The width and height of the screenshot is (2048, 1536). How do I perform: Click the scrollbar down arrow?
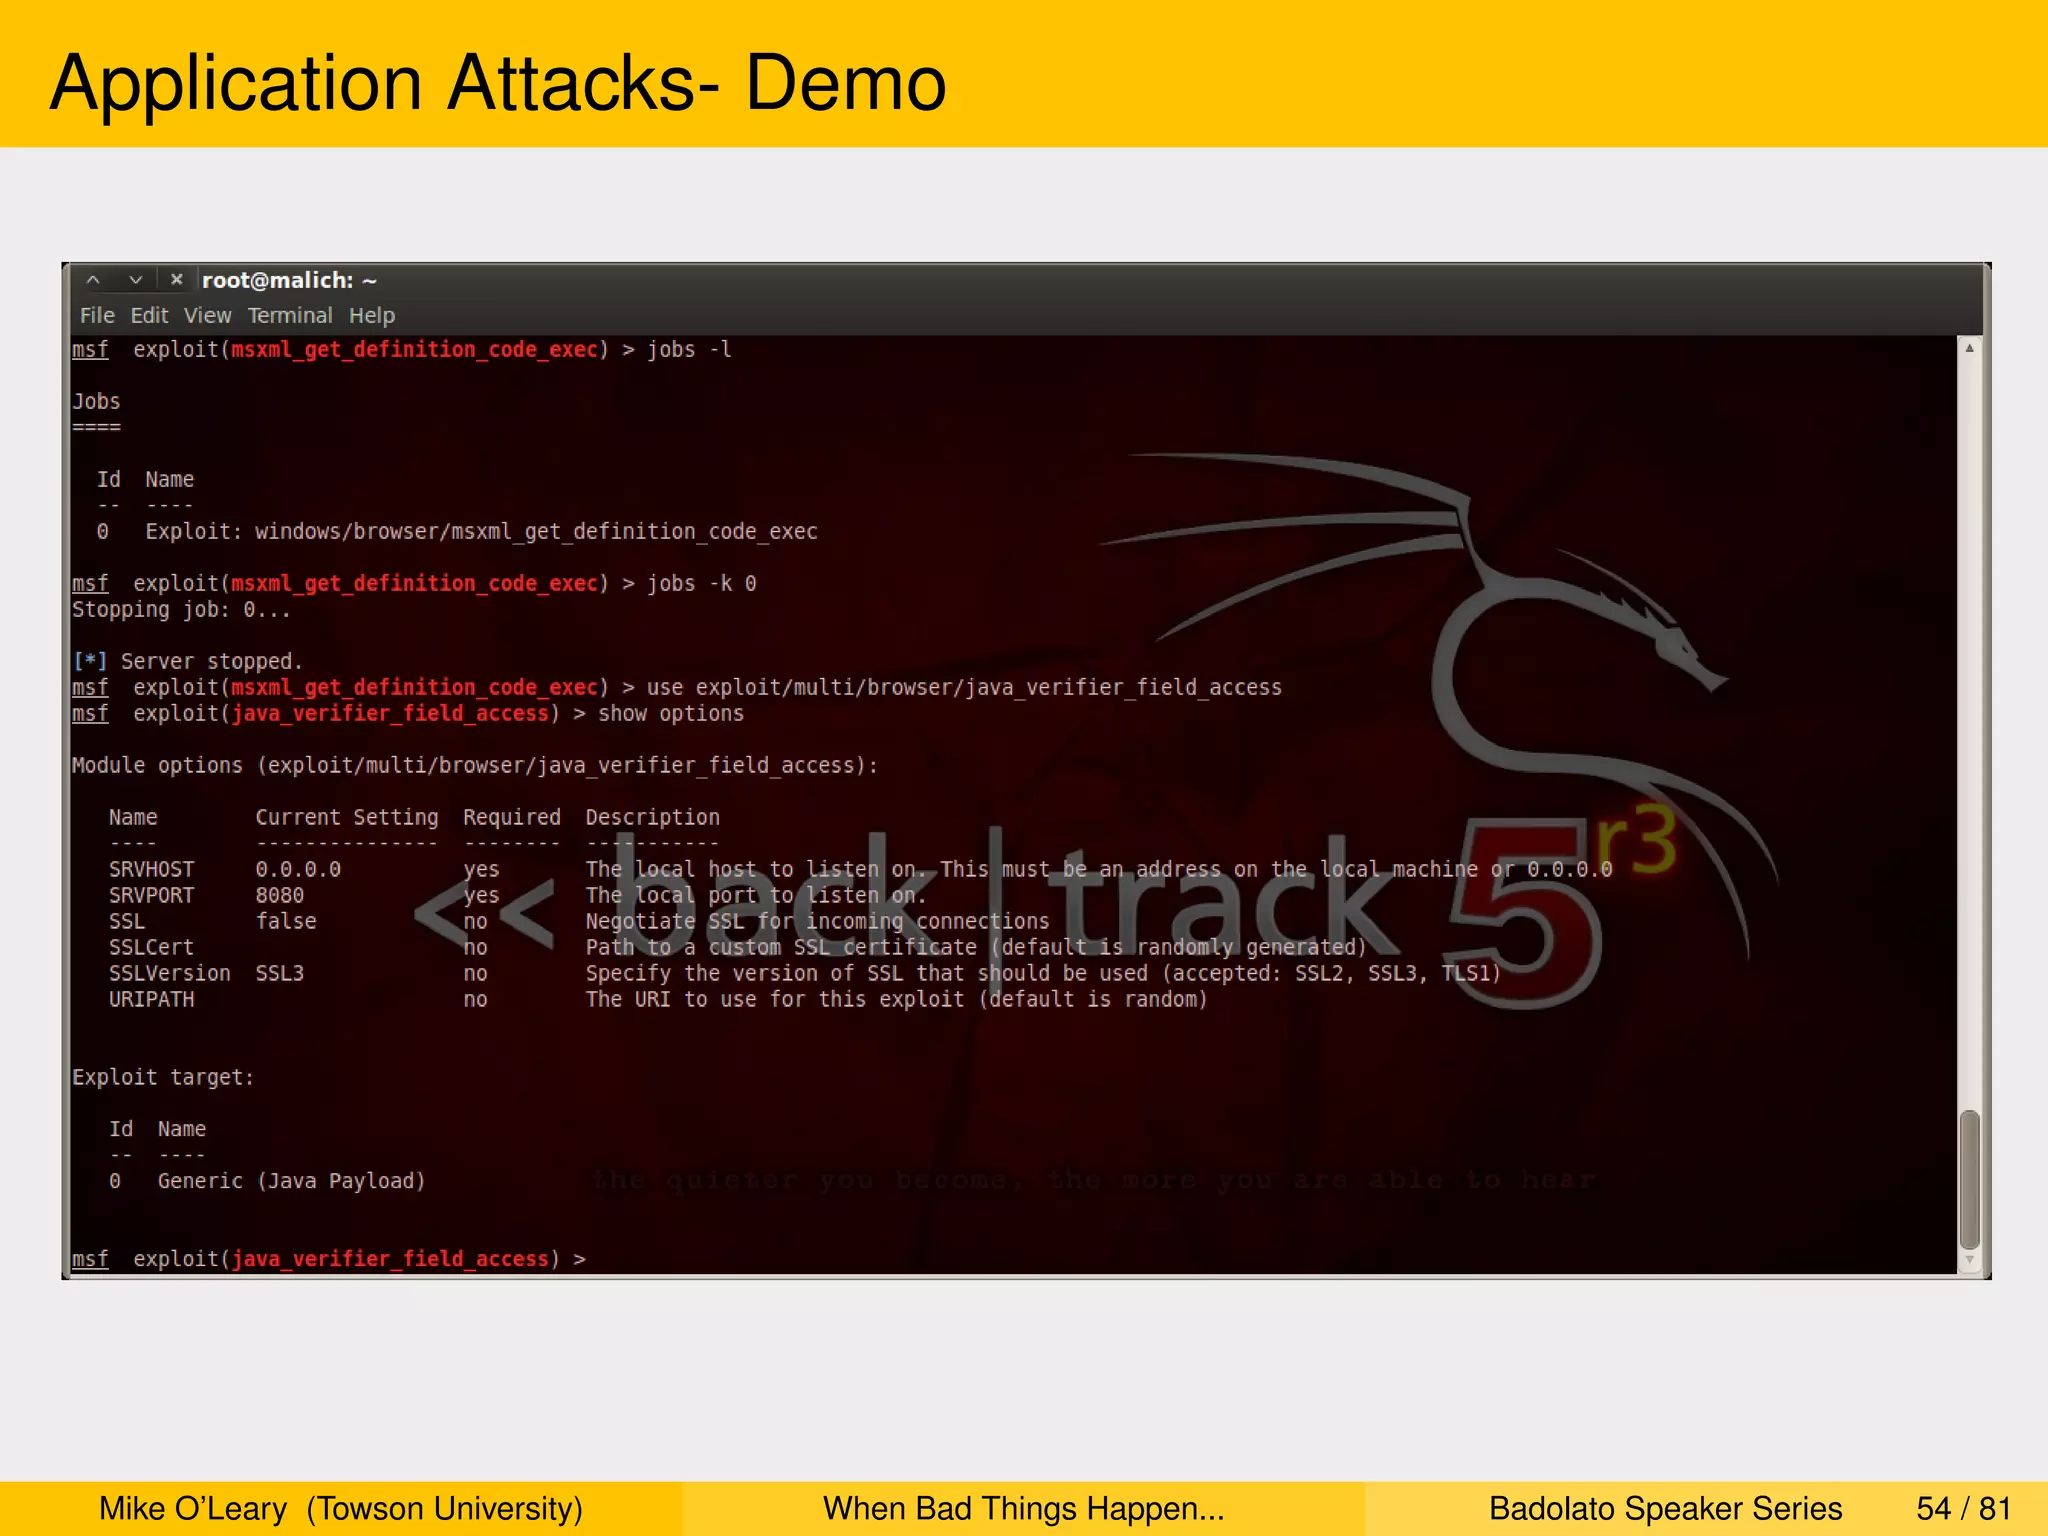[1969, 1260]
